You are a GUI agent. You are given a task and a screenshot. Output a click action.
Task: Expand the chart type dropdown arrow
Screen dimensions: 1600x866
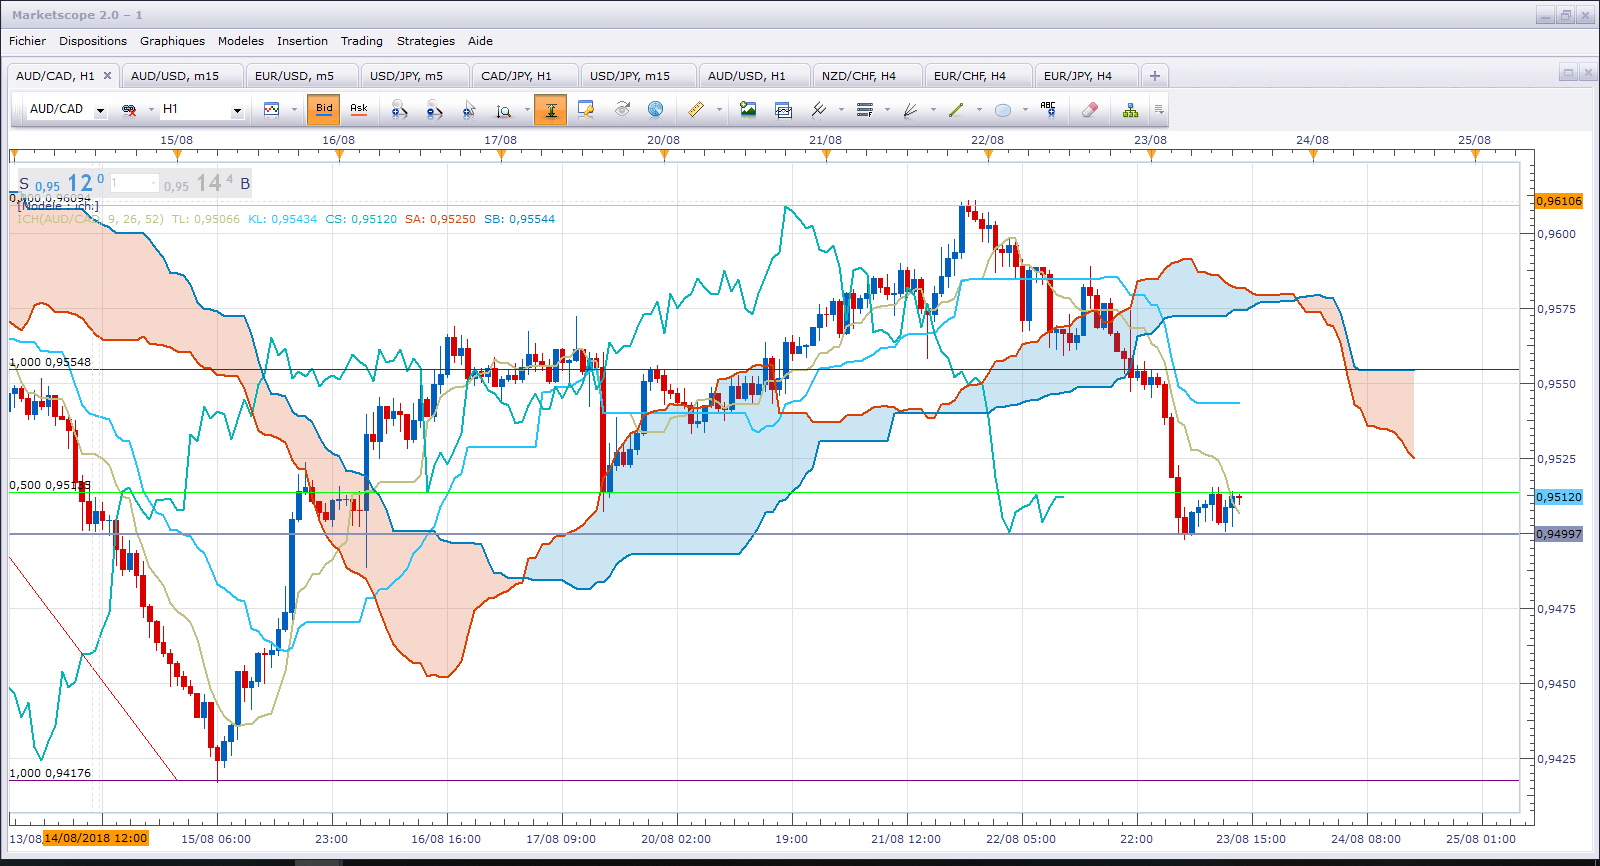click(x=294, y=110)
